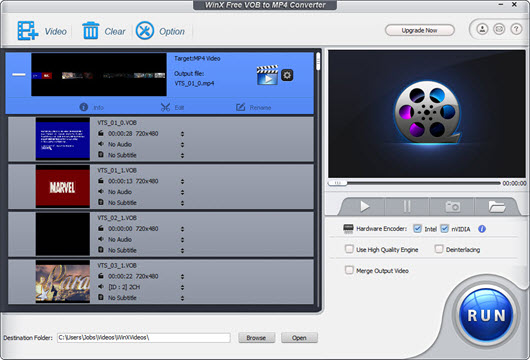Open Edit with the scissors icon
Screen dimensions: 530x360
(x=172, y=107)
